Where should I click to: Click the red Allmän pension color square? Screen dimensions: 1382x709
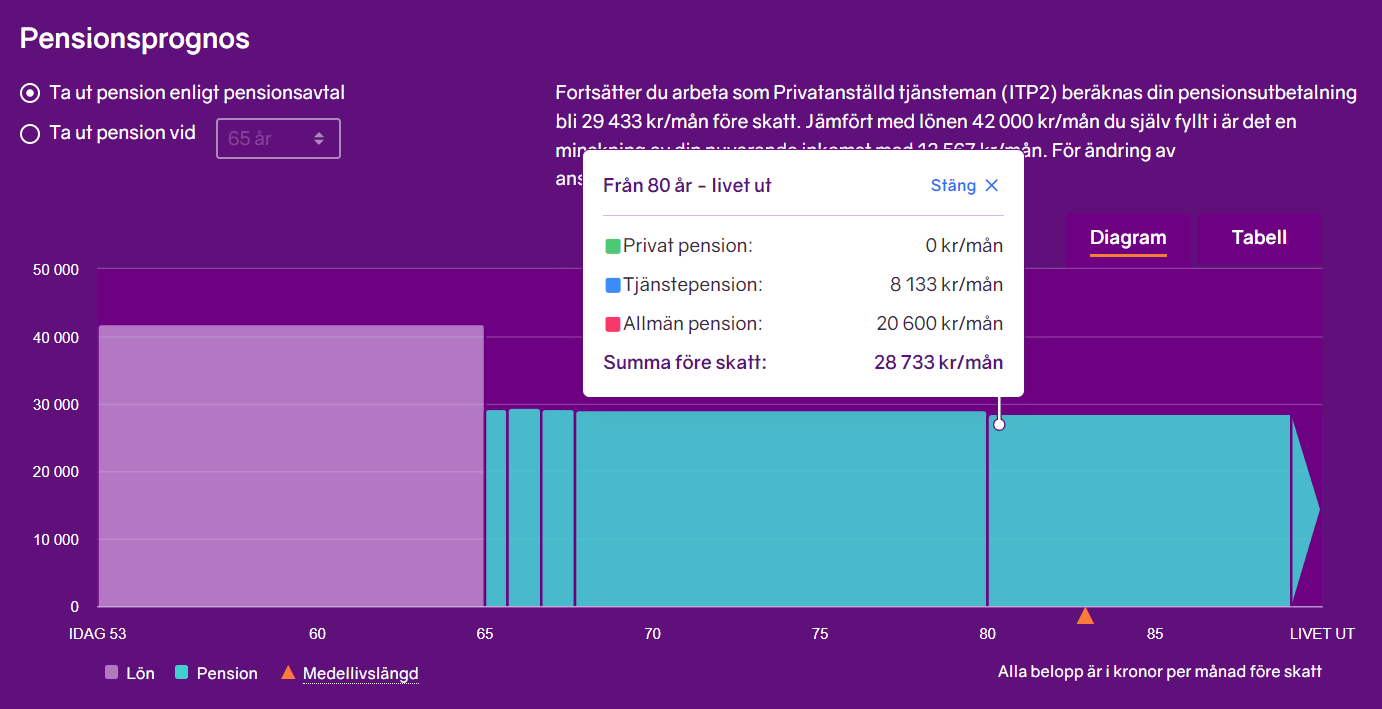613,324
